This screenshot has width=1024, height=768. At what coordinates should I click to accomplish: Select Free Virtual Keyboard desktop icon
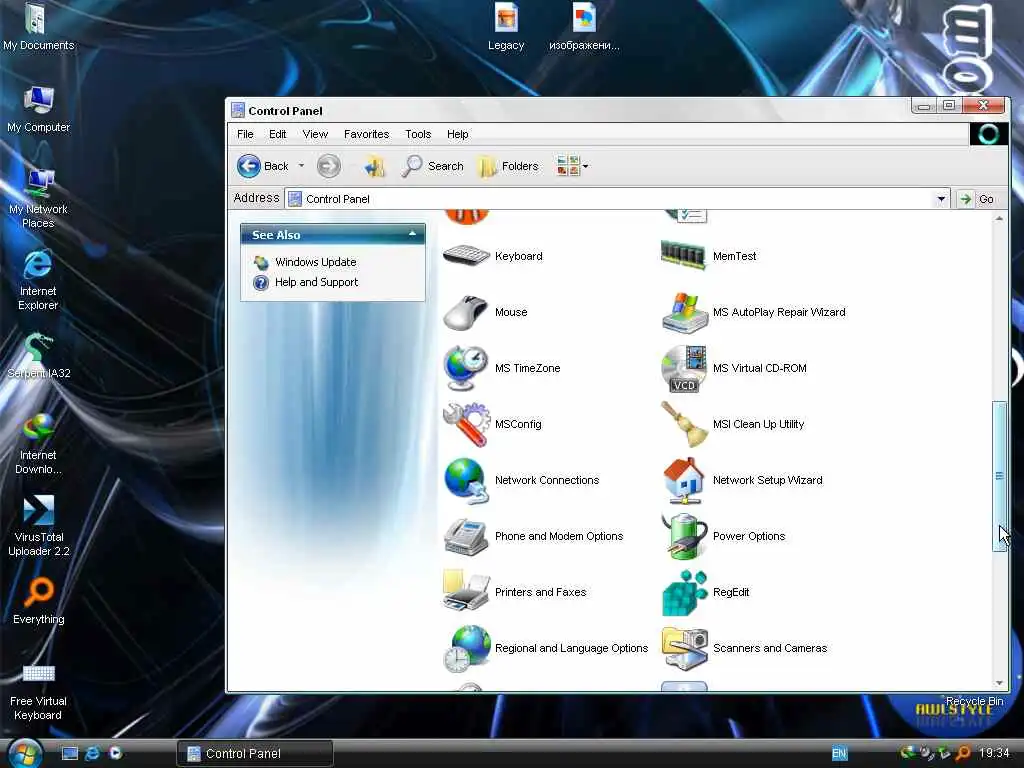coord(38,691)
